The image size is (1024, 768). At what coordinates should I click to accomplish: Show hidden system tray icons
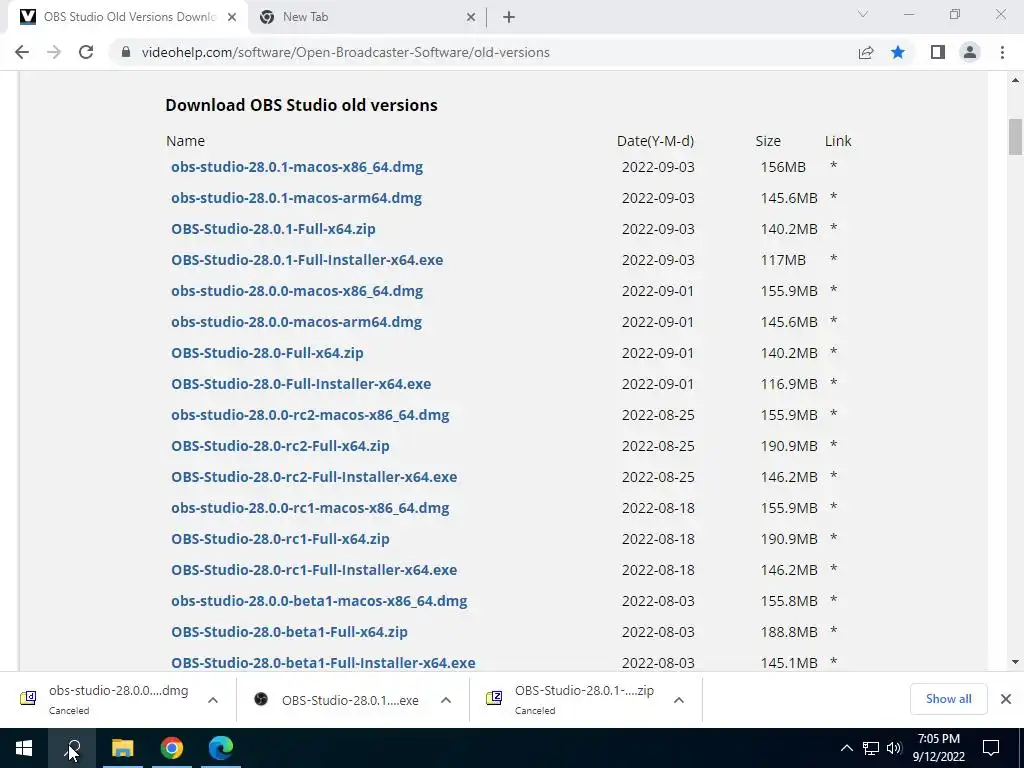pyautogui.click(x=846, y=748)
